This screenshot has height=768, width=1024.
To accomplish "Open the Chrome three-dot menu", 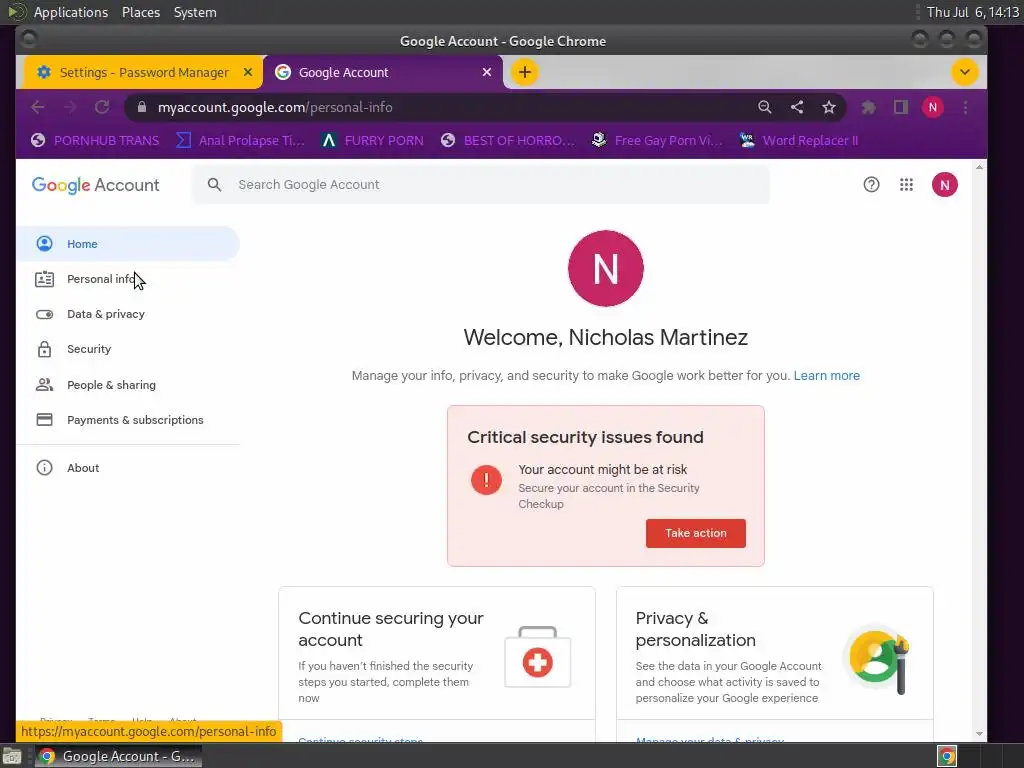I will point(965,107).
